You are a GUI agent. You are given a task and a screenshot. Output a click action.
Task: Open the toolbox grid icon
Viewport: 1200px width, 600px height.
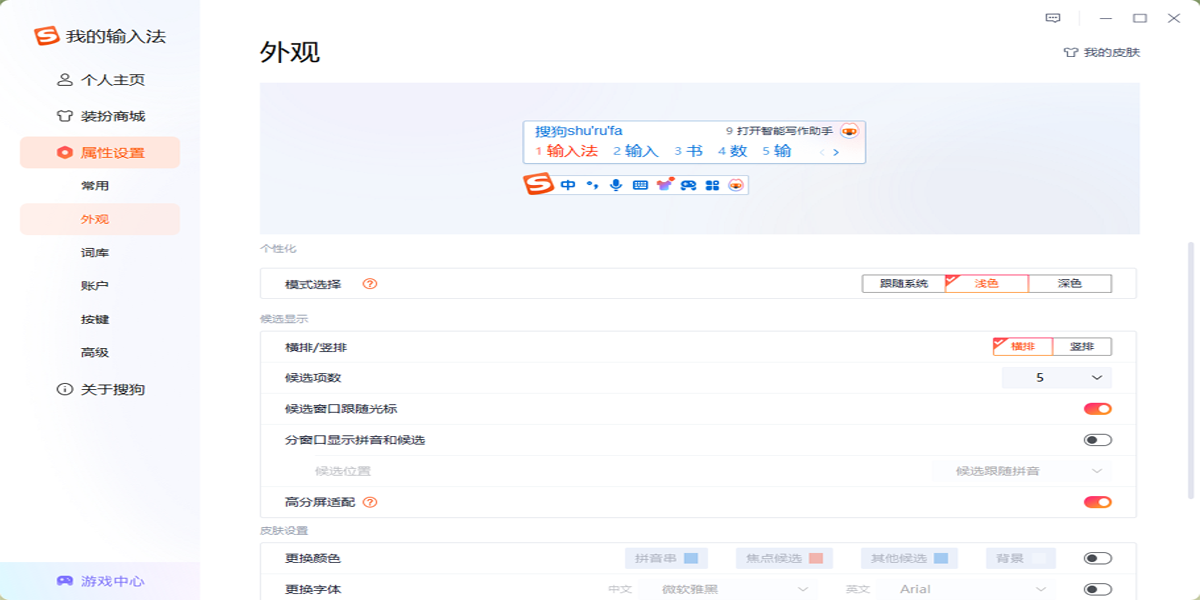tap(710, 184)
